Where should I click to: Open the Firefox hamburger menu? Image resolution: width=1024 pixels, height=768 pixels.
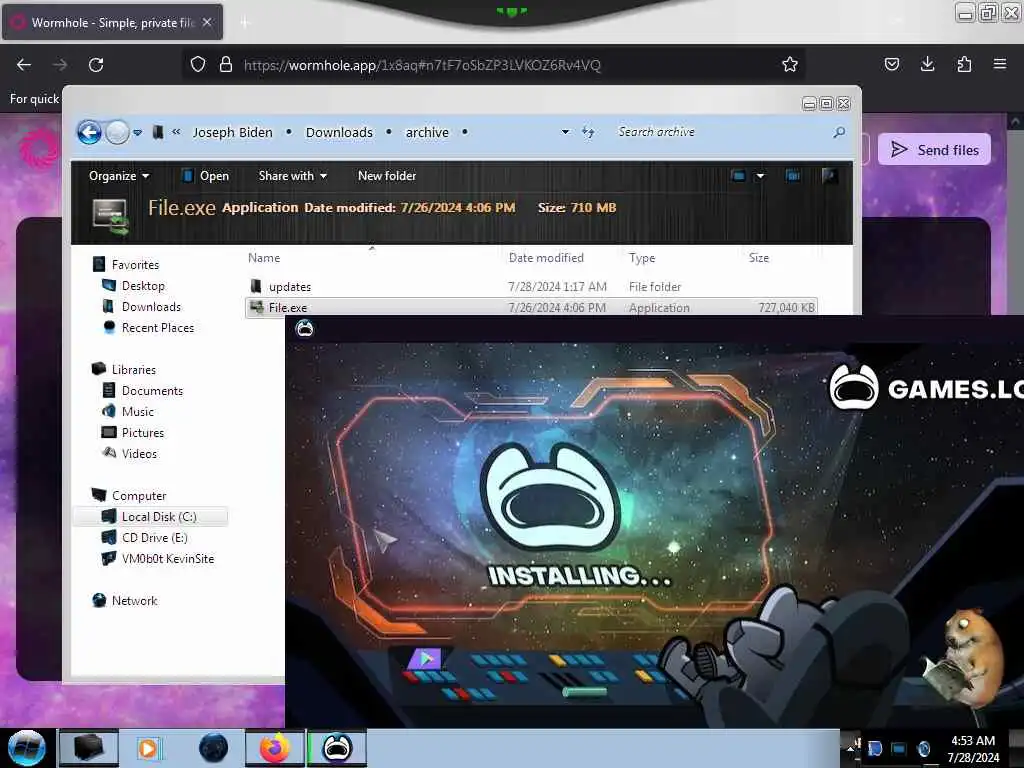point(999,64)
